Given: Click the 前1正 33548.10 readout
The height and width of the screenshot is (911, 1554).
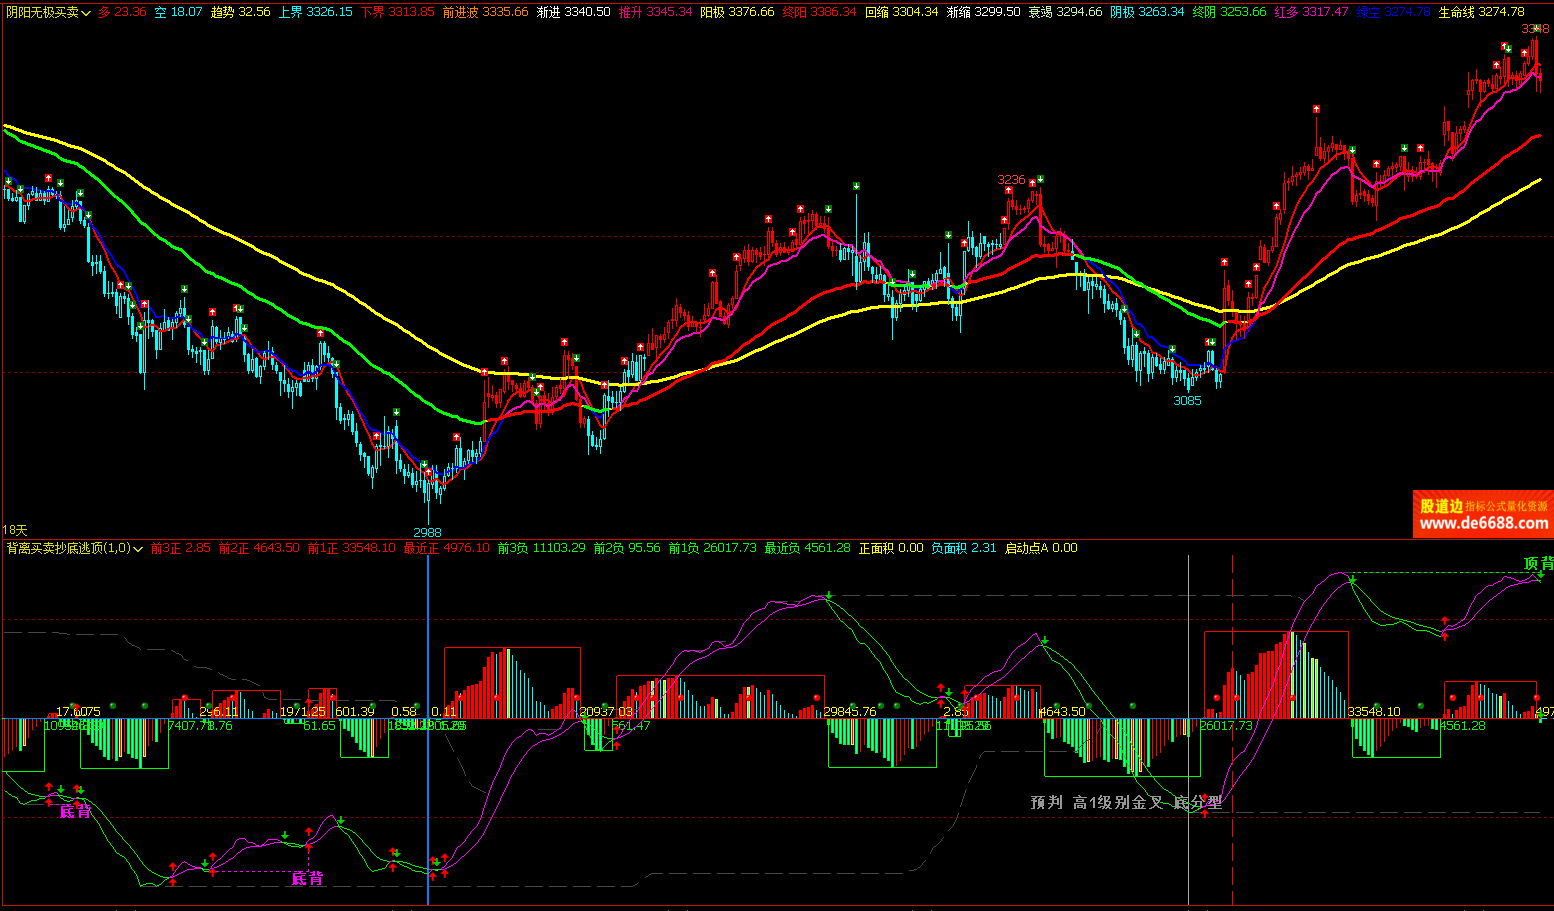Looking at the screenshot, I should point(351,548).
